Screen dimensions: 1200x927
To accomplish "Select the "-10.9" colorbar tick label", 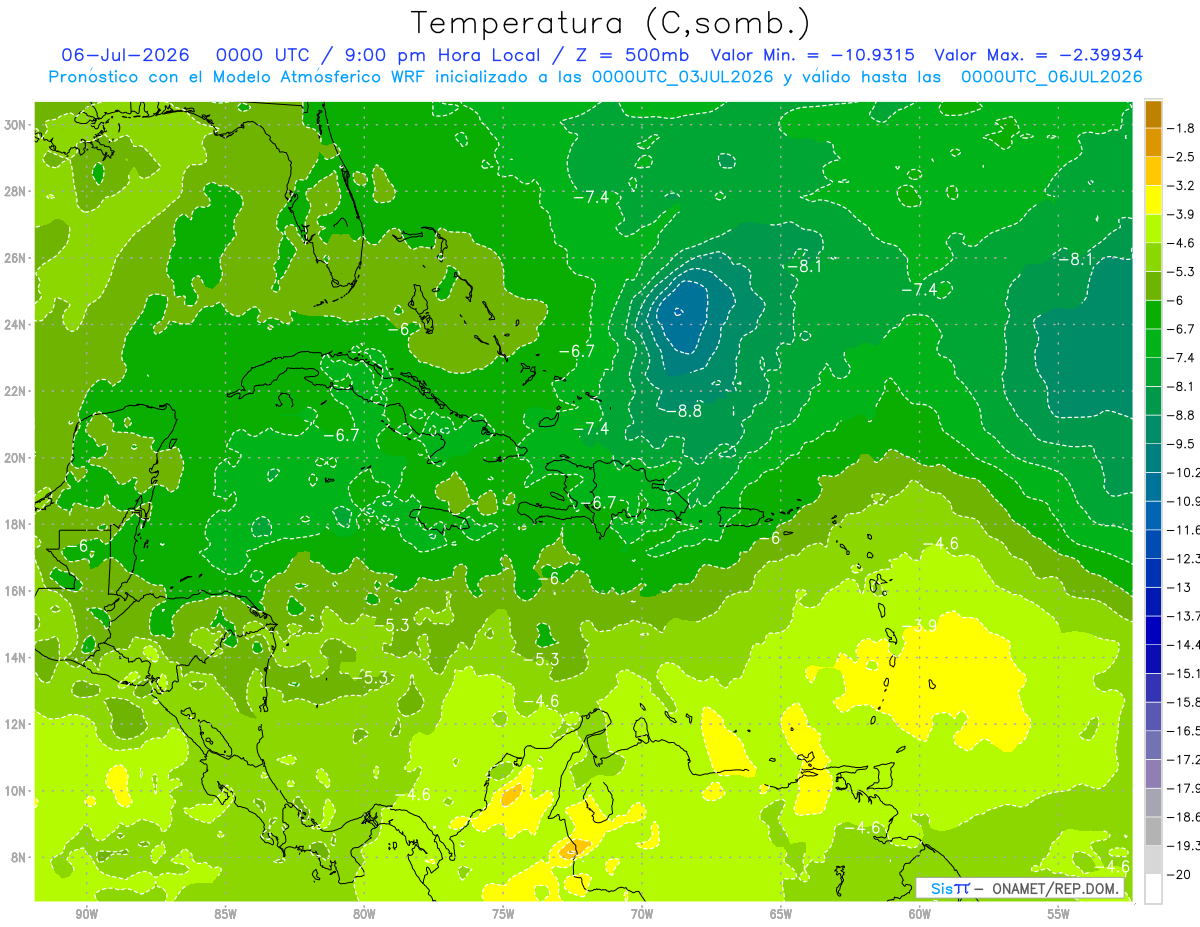I will [1184, 501].
